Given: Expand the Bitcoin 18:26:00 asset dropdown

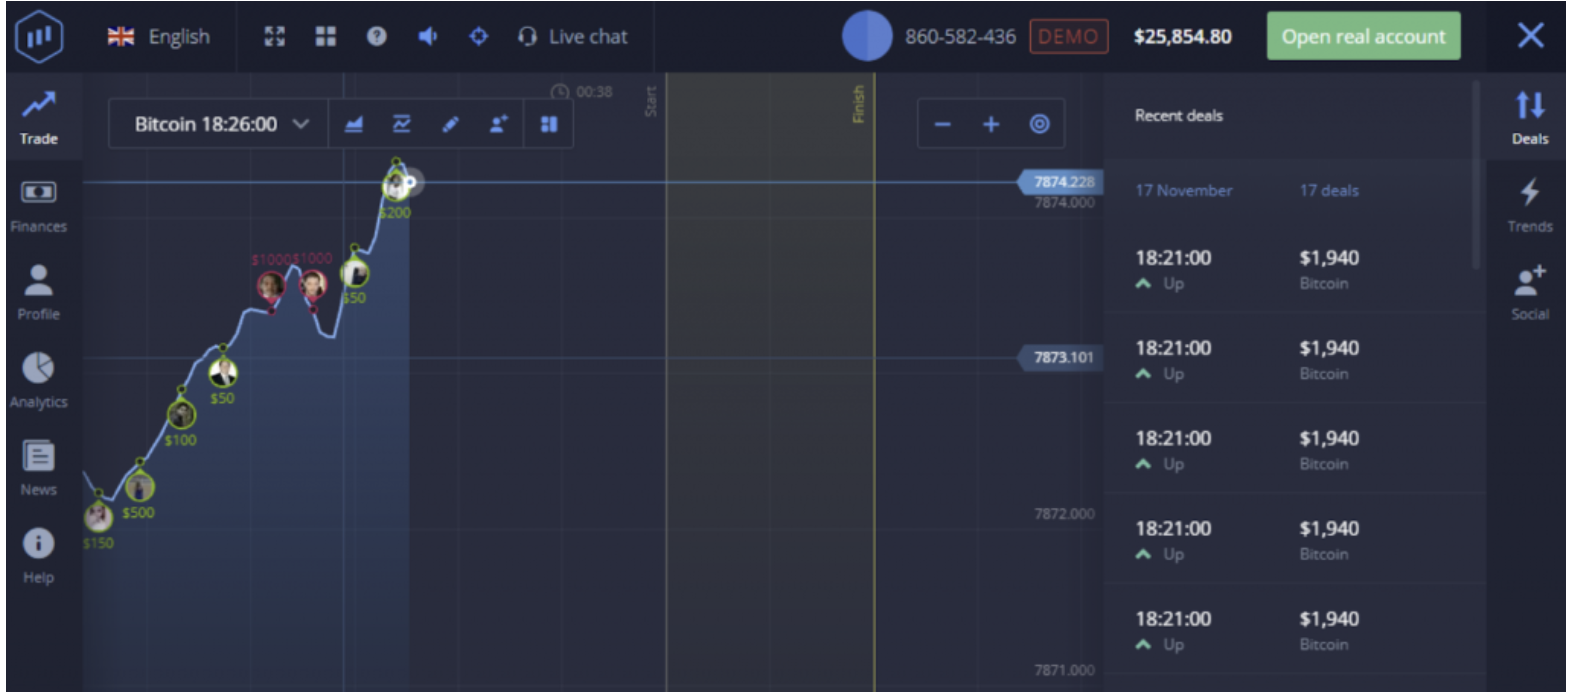Looking at the screenshot, I should [219, 124].
